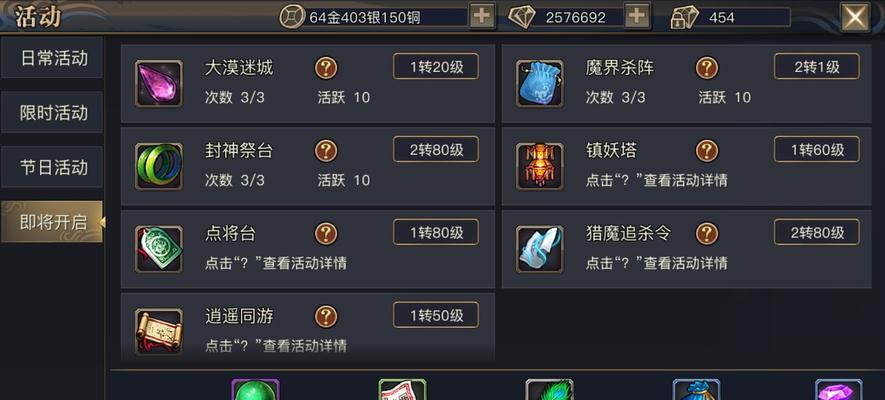Open help question mark for 逍遥同游
The height and width of the screenshot is (400, 885).
point(326,317)
